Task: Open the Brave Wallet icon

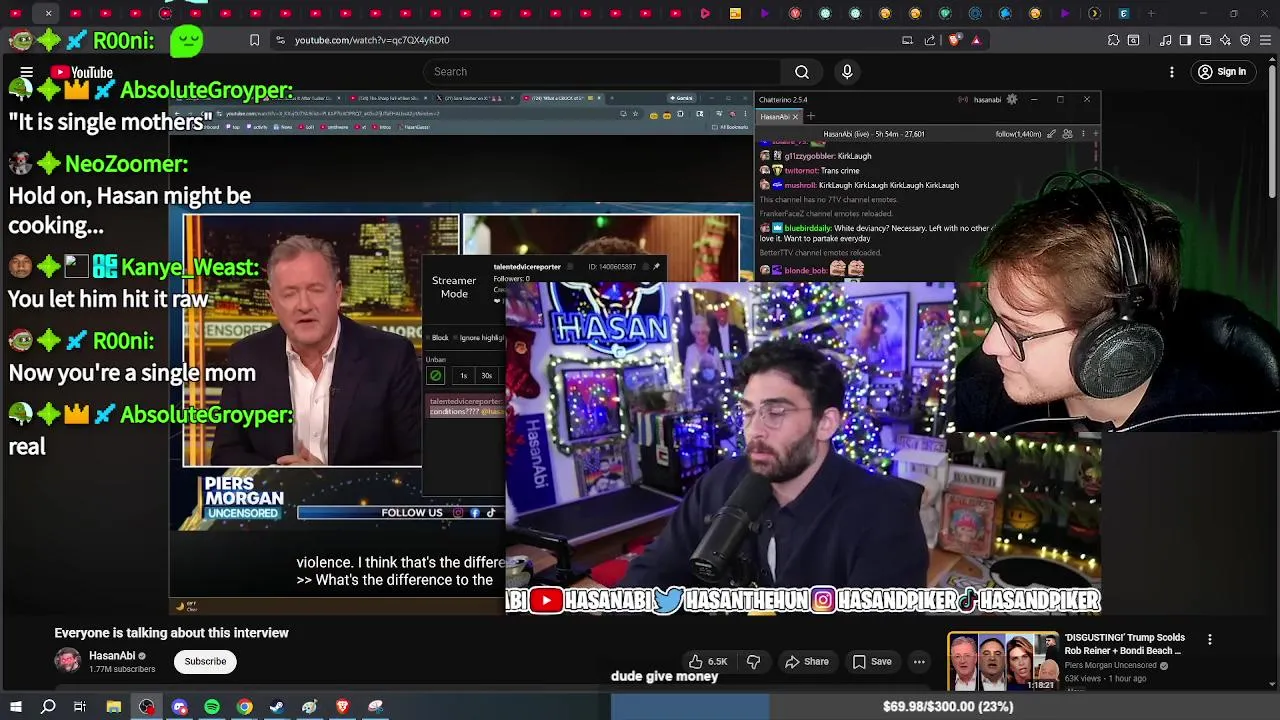Action: coord(1205,40)
